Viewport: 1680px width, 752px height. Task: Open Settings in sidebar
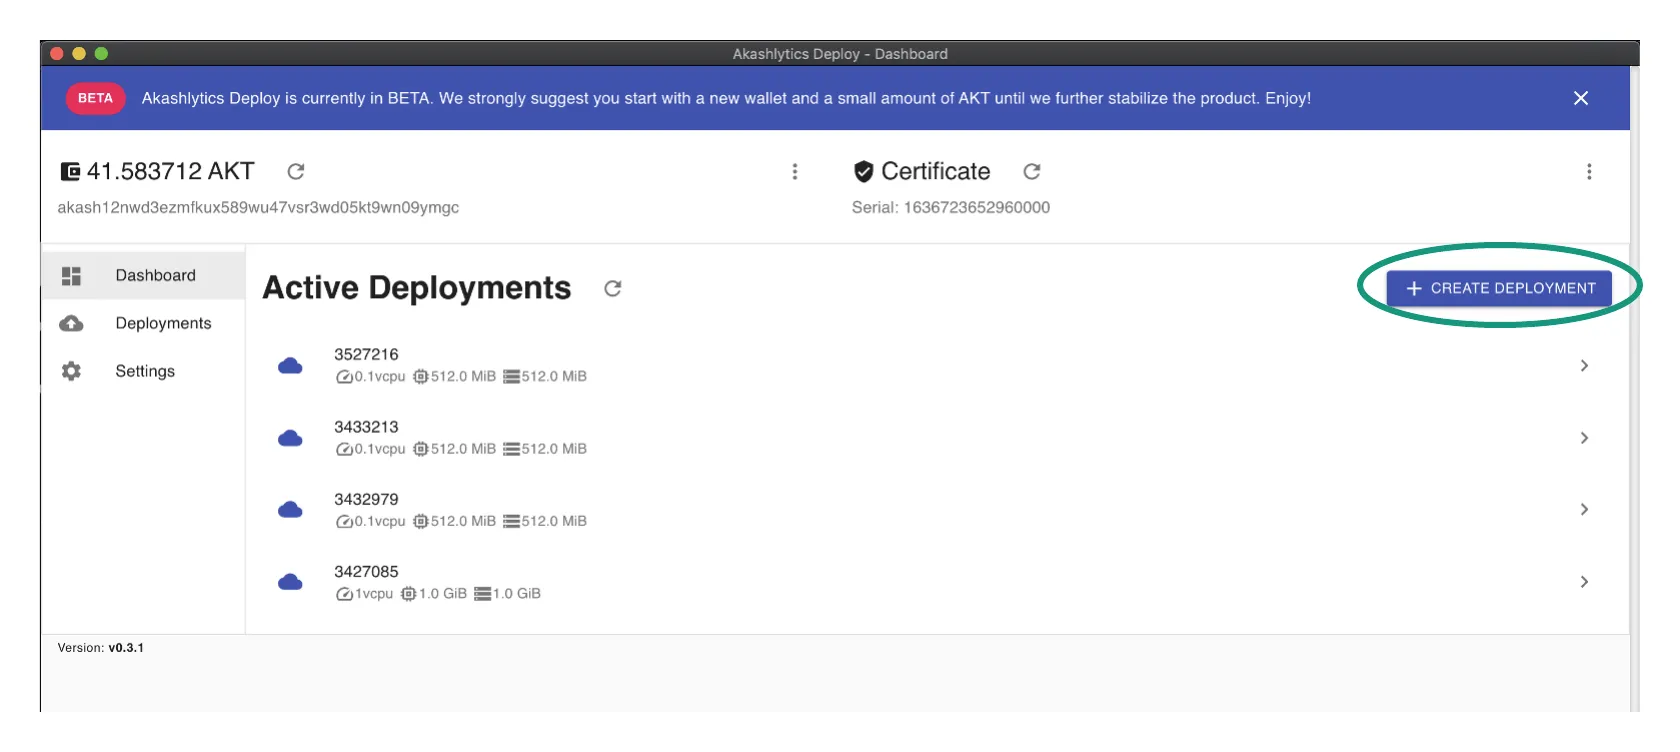point(145,372)
